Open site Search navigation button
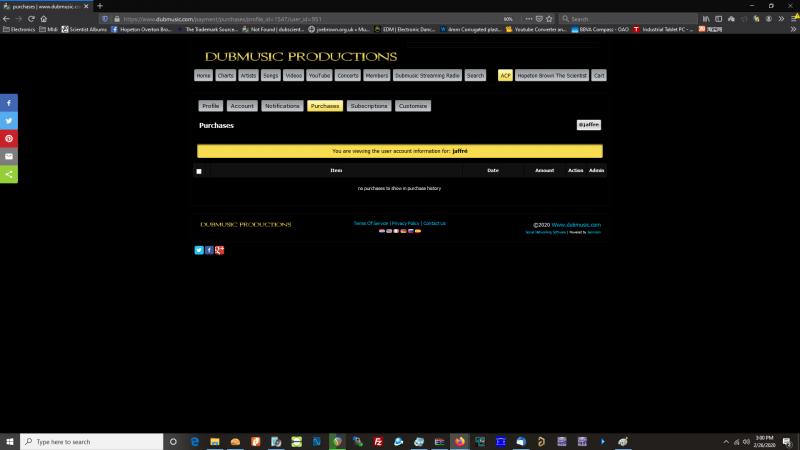The image size is (800, 450). point(475,76)
